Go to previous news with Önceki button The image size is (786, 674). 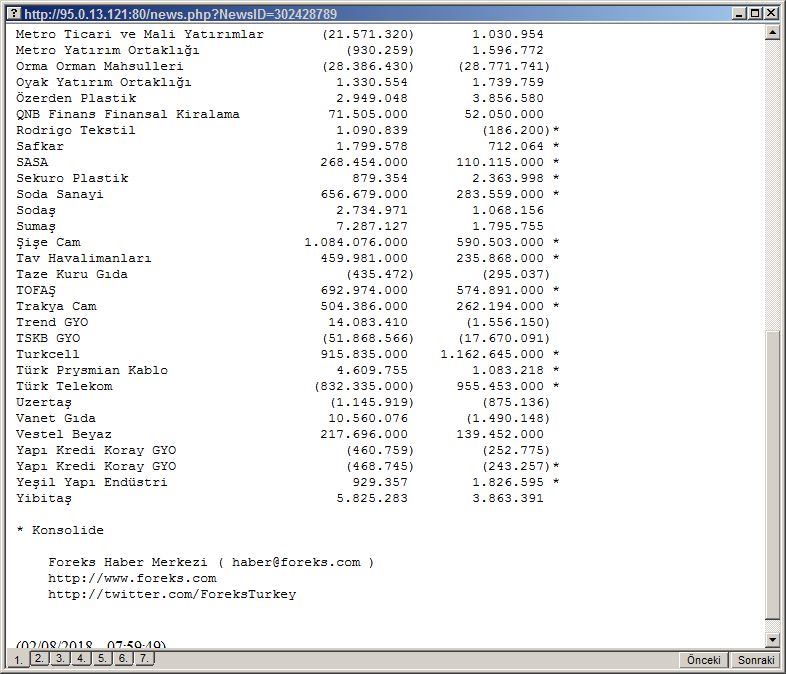pyautogui.click(x=704, y=660)
